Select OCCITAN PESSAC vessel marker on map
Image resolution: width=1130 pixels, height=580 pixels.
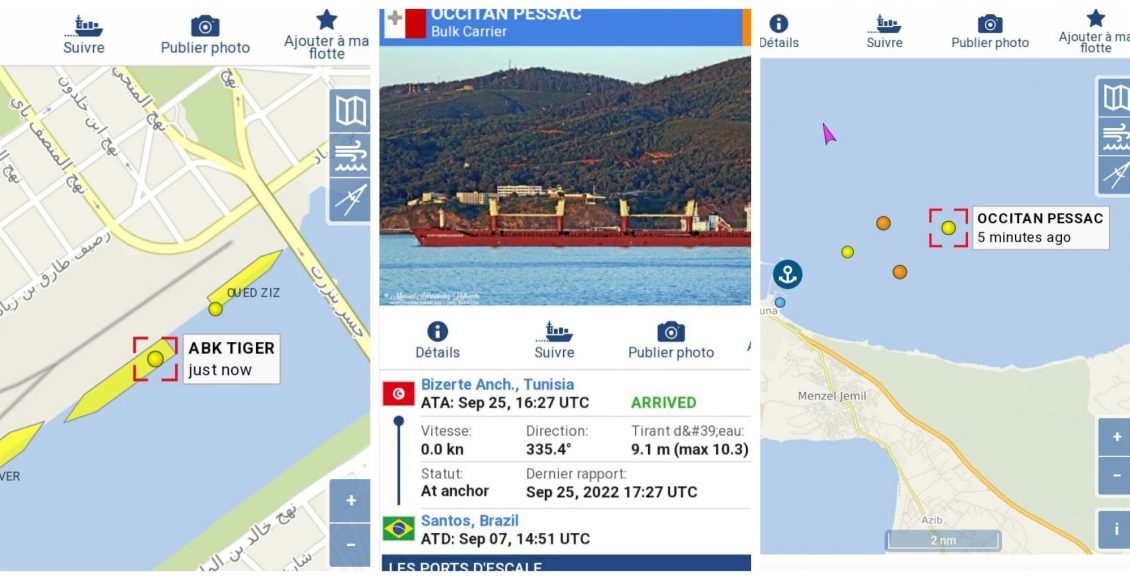tap(948, 228)
